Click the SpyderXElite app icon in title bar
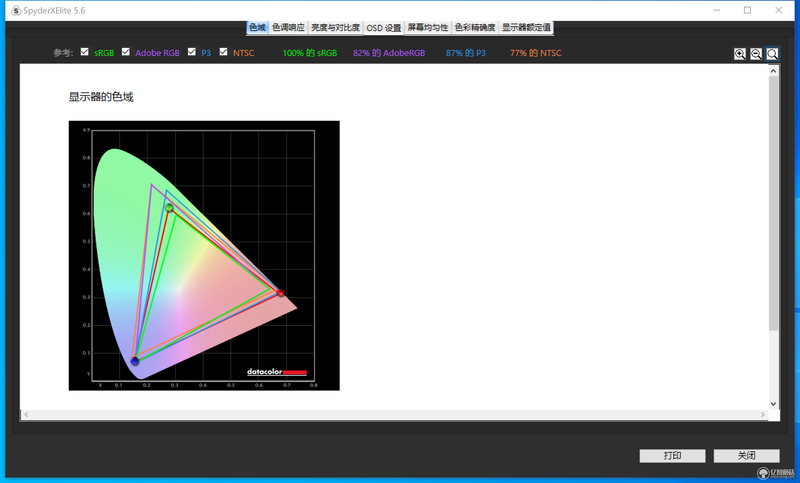800x483 pixels. pos(16,10)
